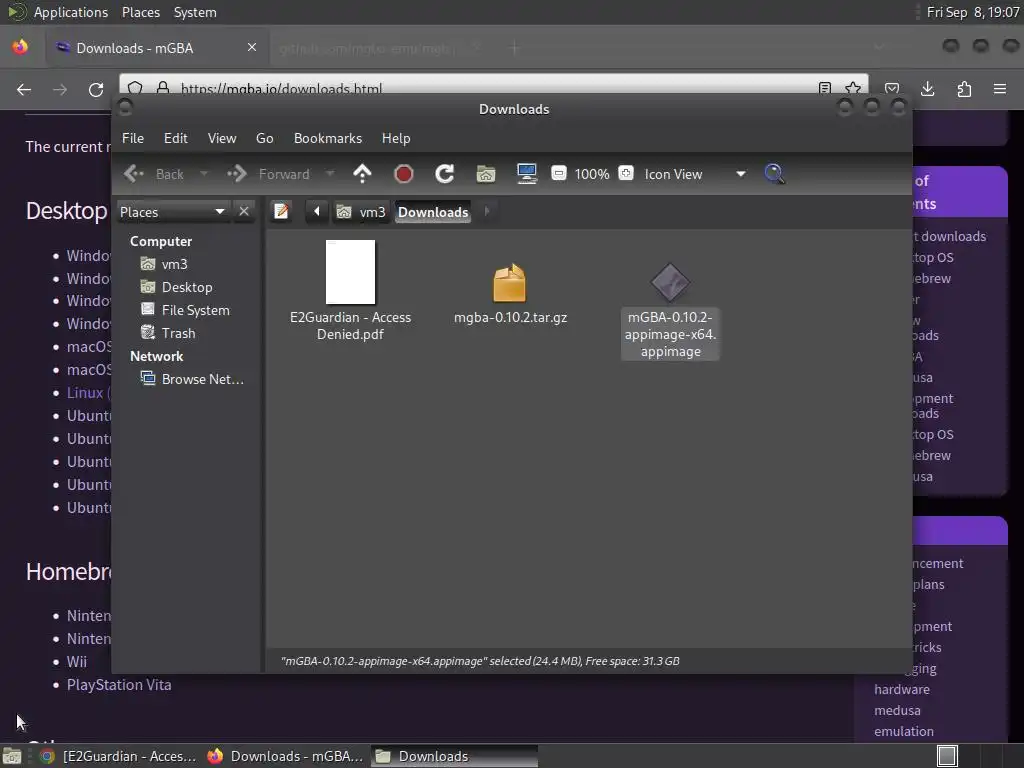Screen dimensions: 1024x768
Task: Reload the mGBA page in Firefox
Action: (x=96, y=89)
